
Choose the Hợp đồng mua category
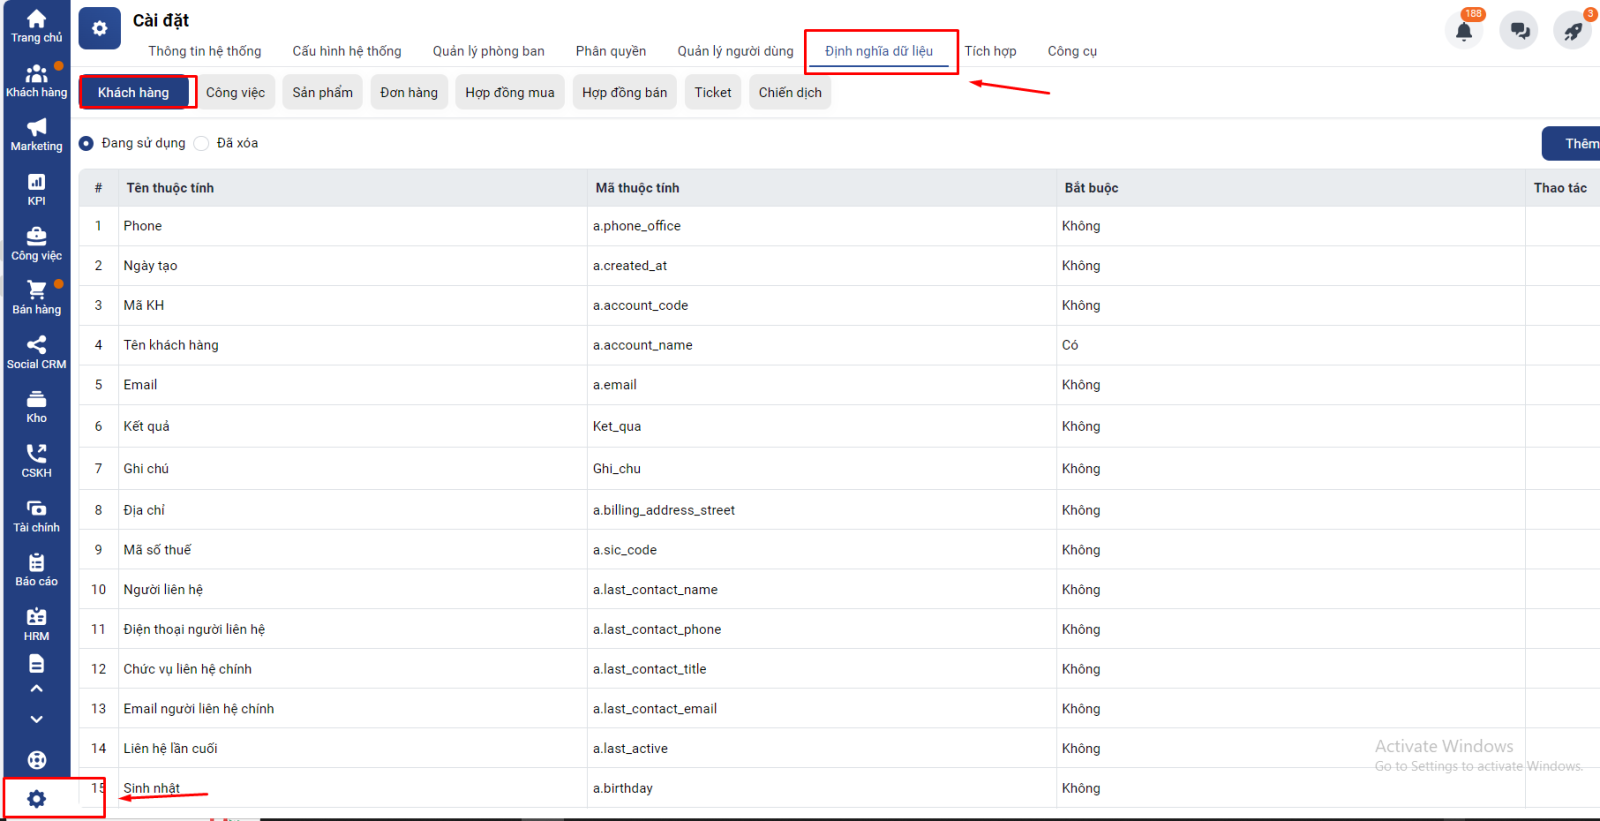(509, 92)
